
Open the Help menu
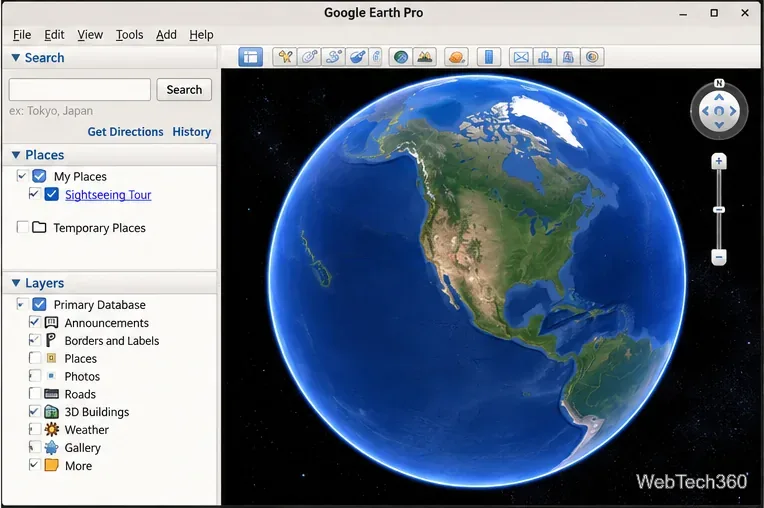(x=201, y=35)
